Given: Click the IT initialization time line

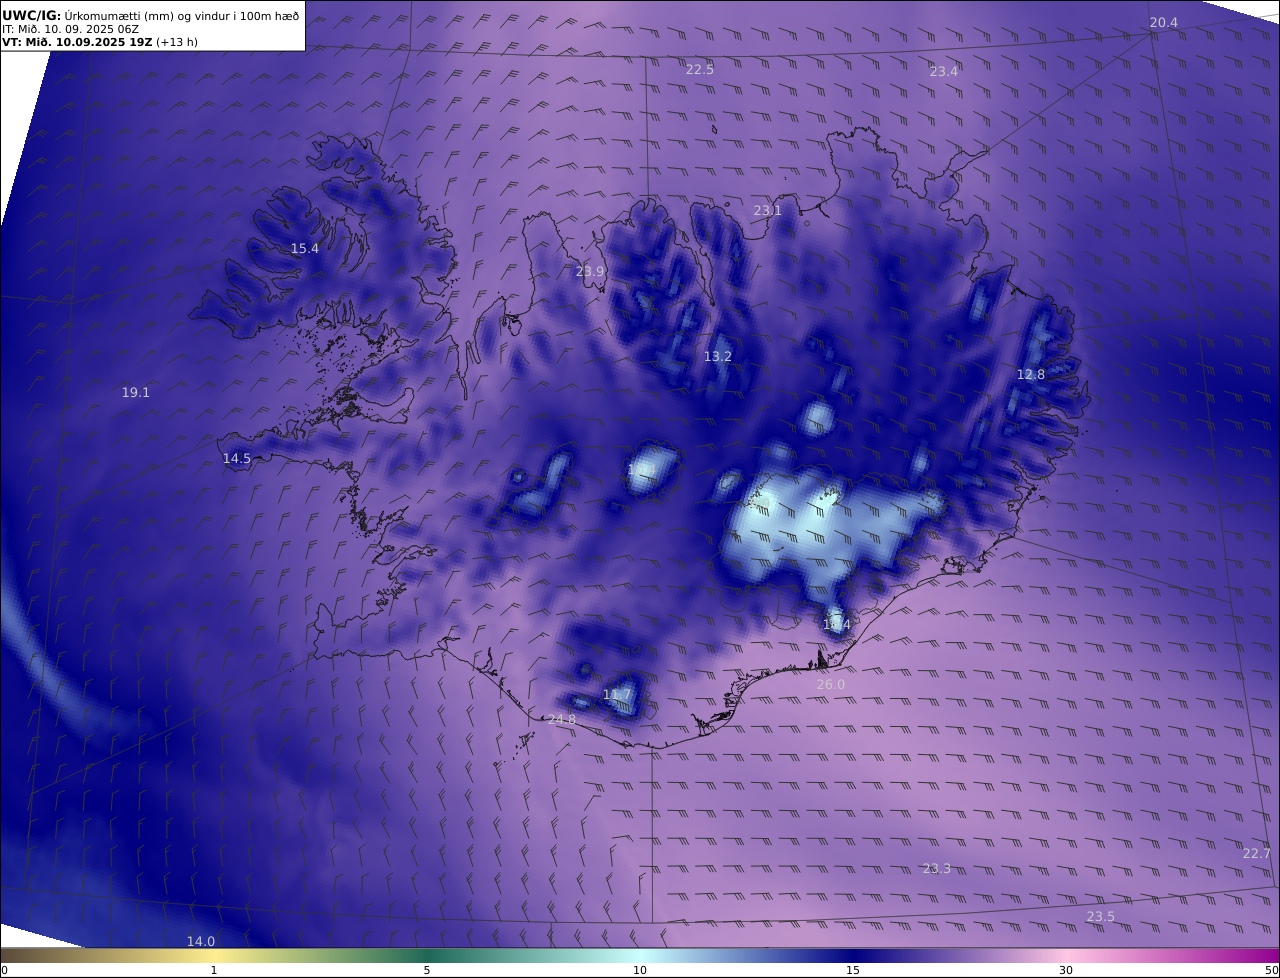Looking at the screenshot, I should pos(70,29).
